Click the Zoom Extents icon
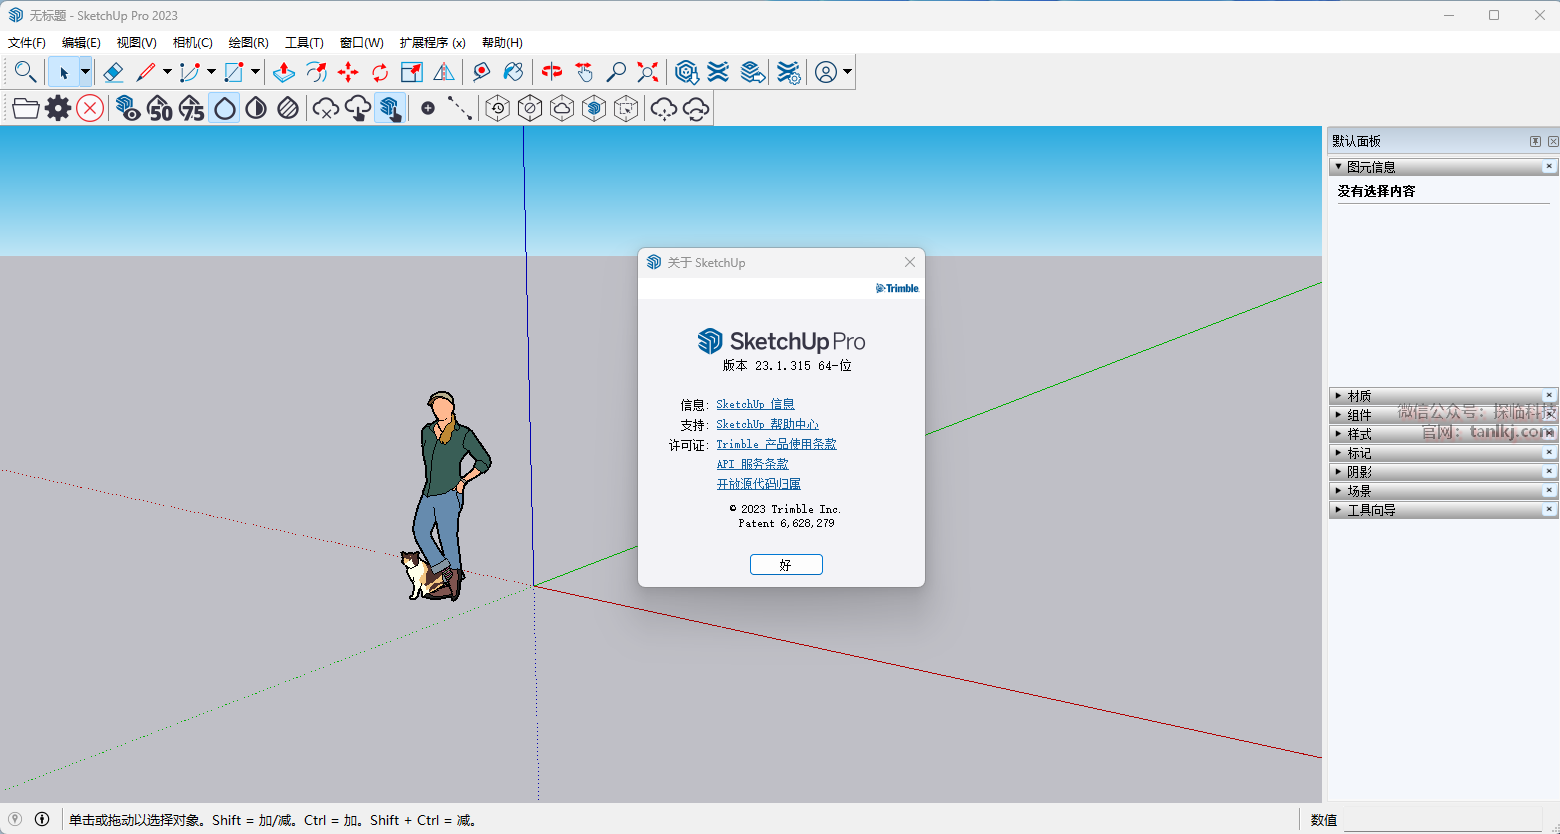 click(x=648, y=72)
